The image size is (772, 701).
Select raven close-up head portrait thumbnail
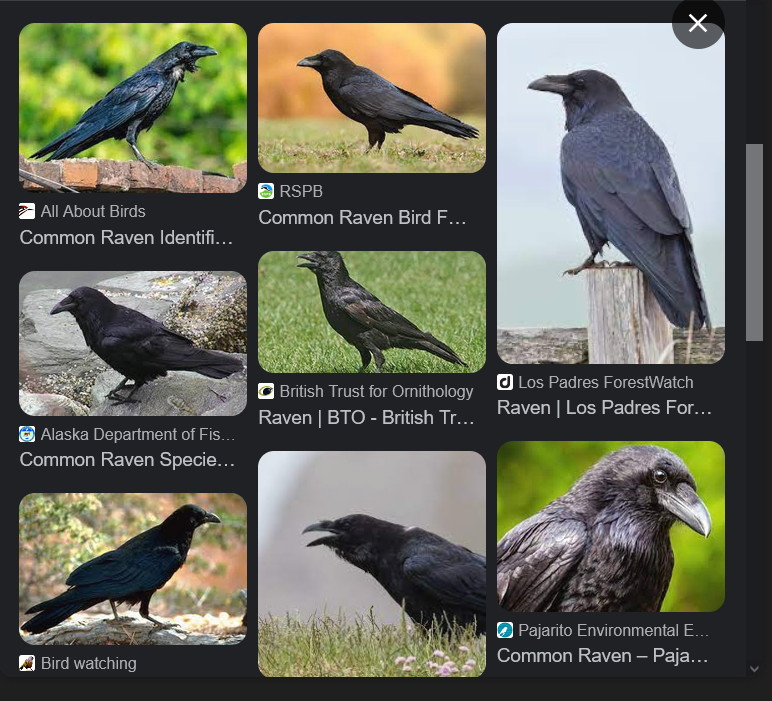(x=611, y=526)
